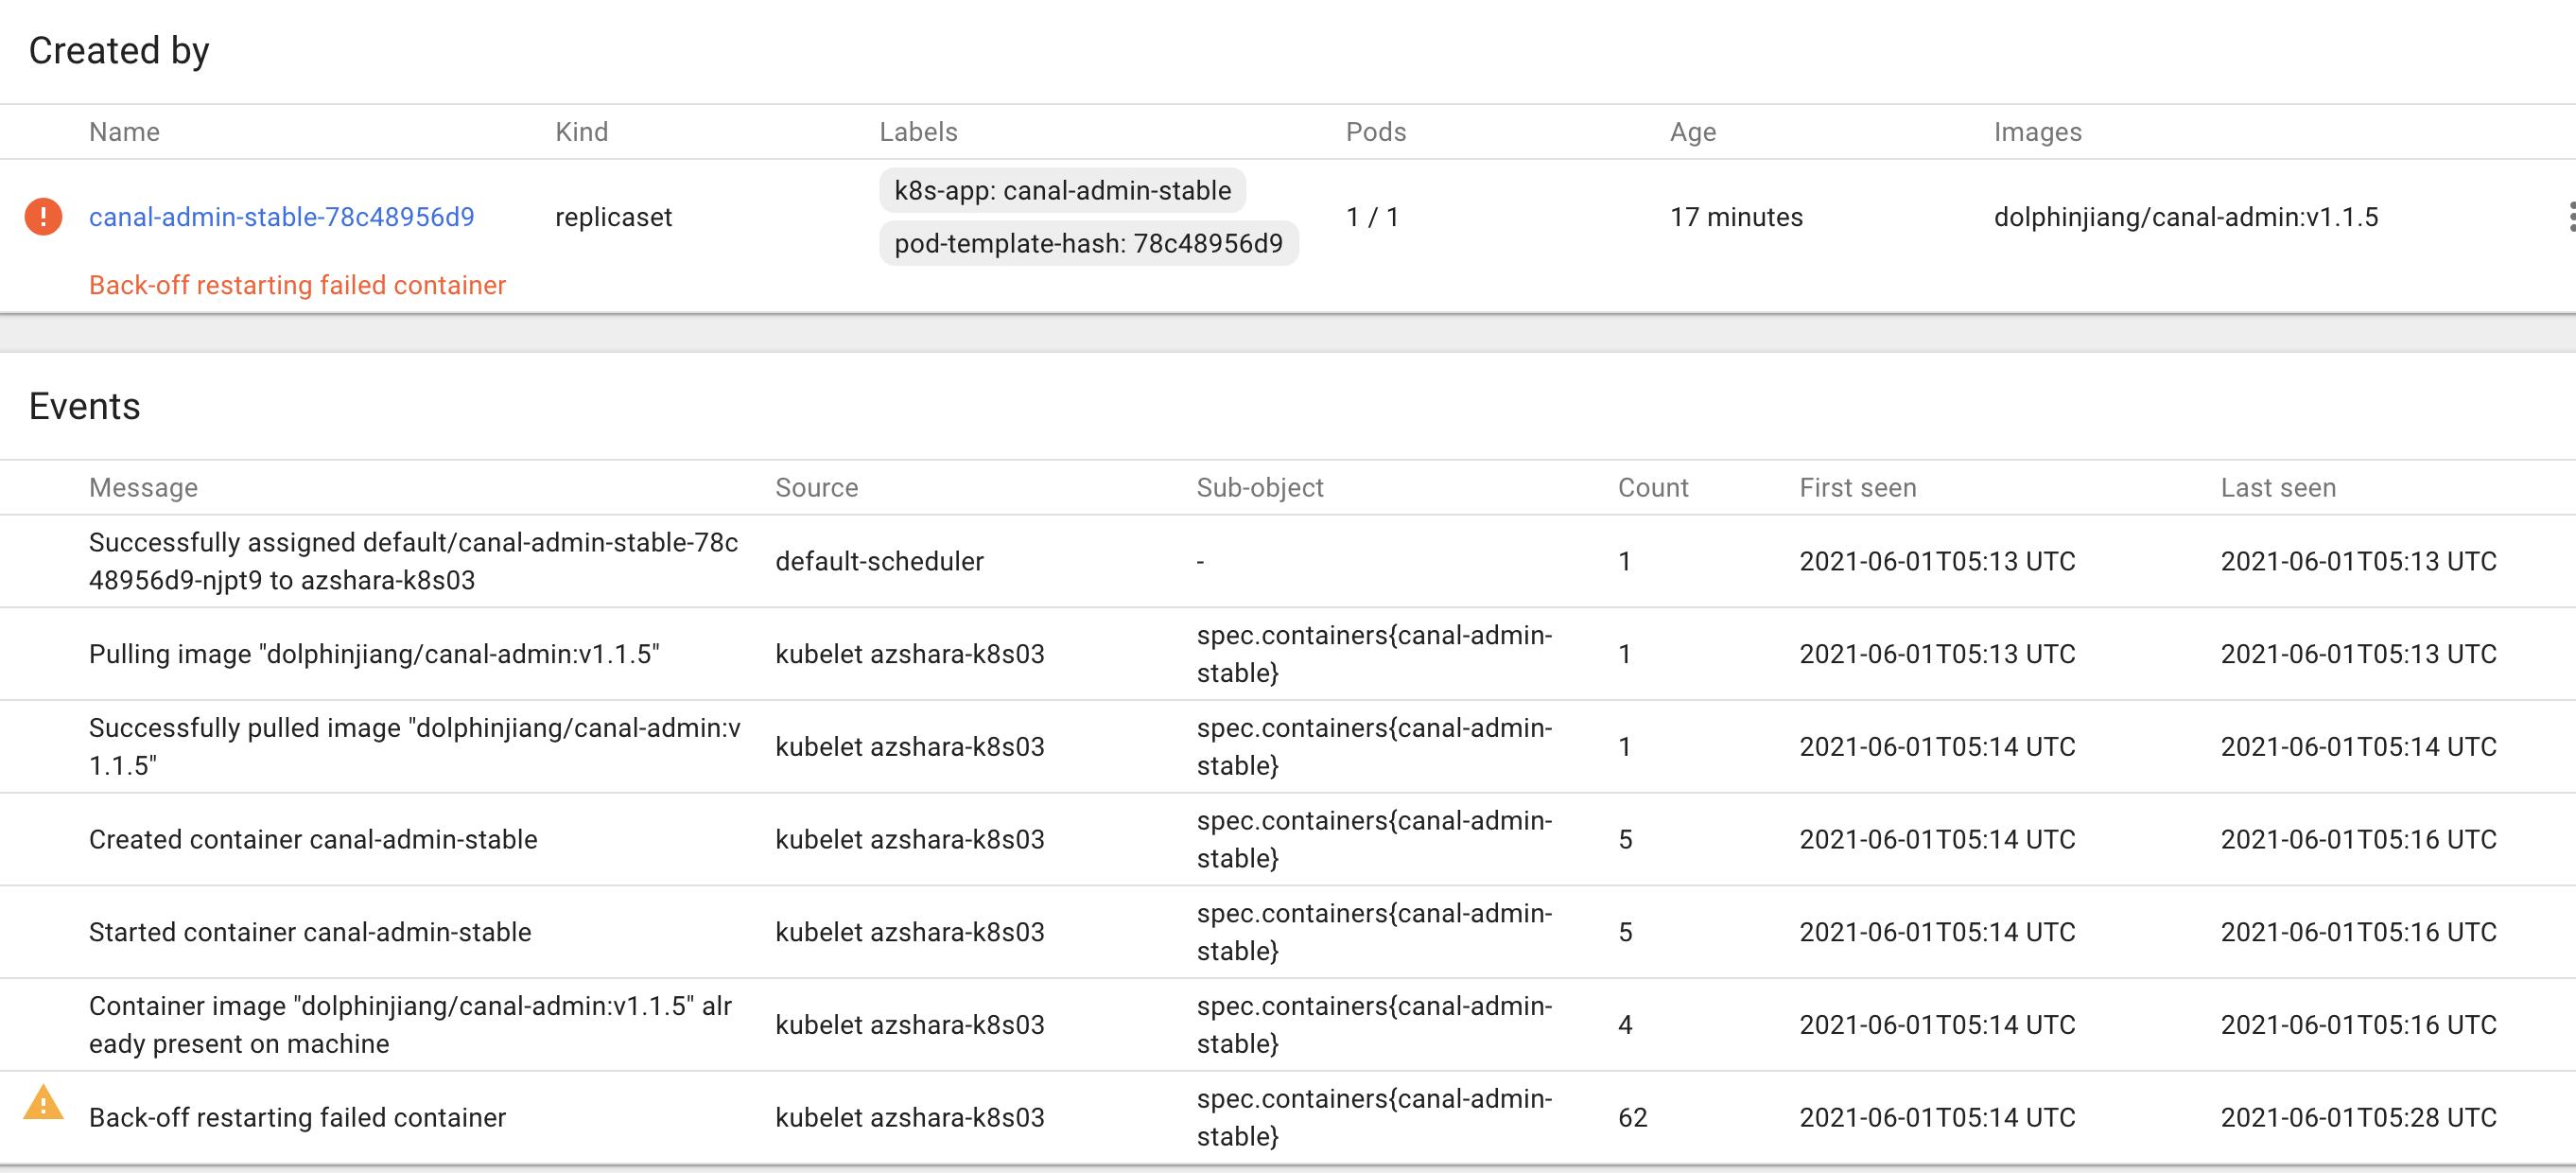Sort events by the Count column
Screen dimensions: 2576x1173
(1653, 487)
